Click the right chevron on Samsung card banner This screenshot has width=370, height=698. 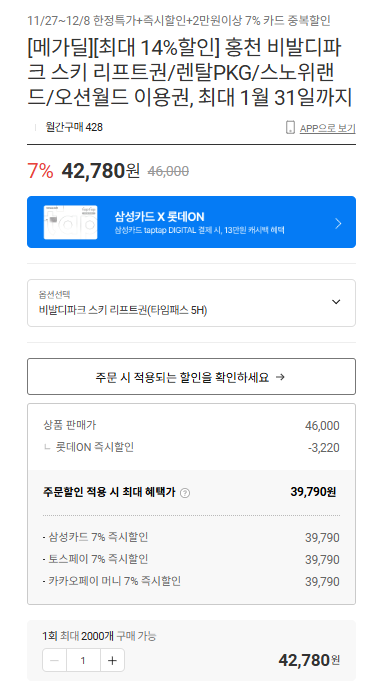point(338,223)
